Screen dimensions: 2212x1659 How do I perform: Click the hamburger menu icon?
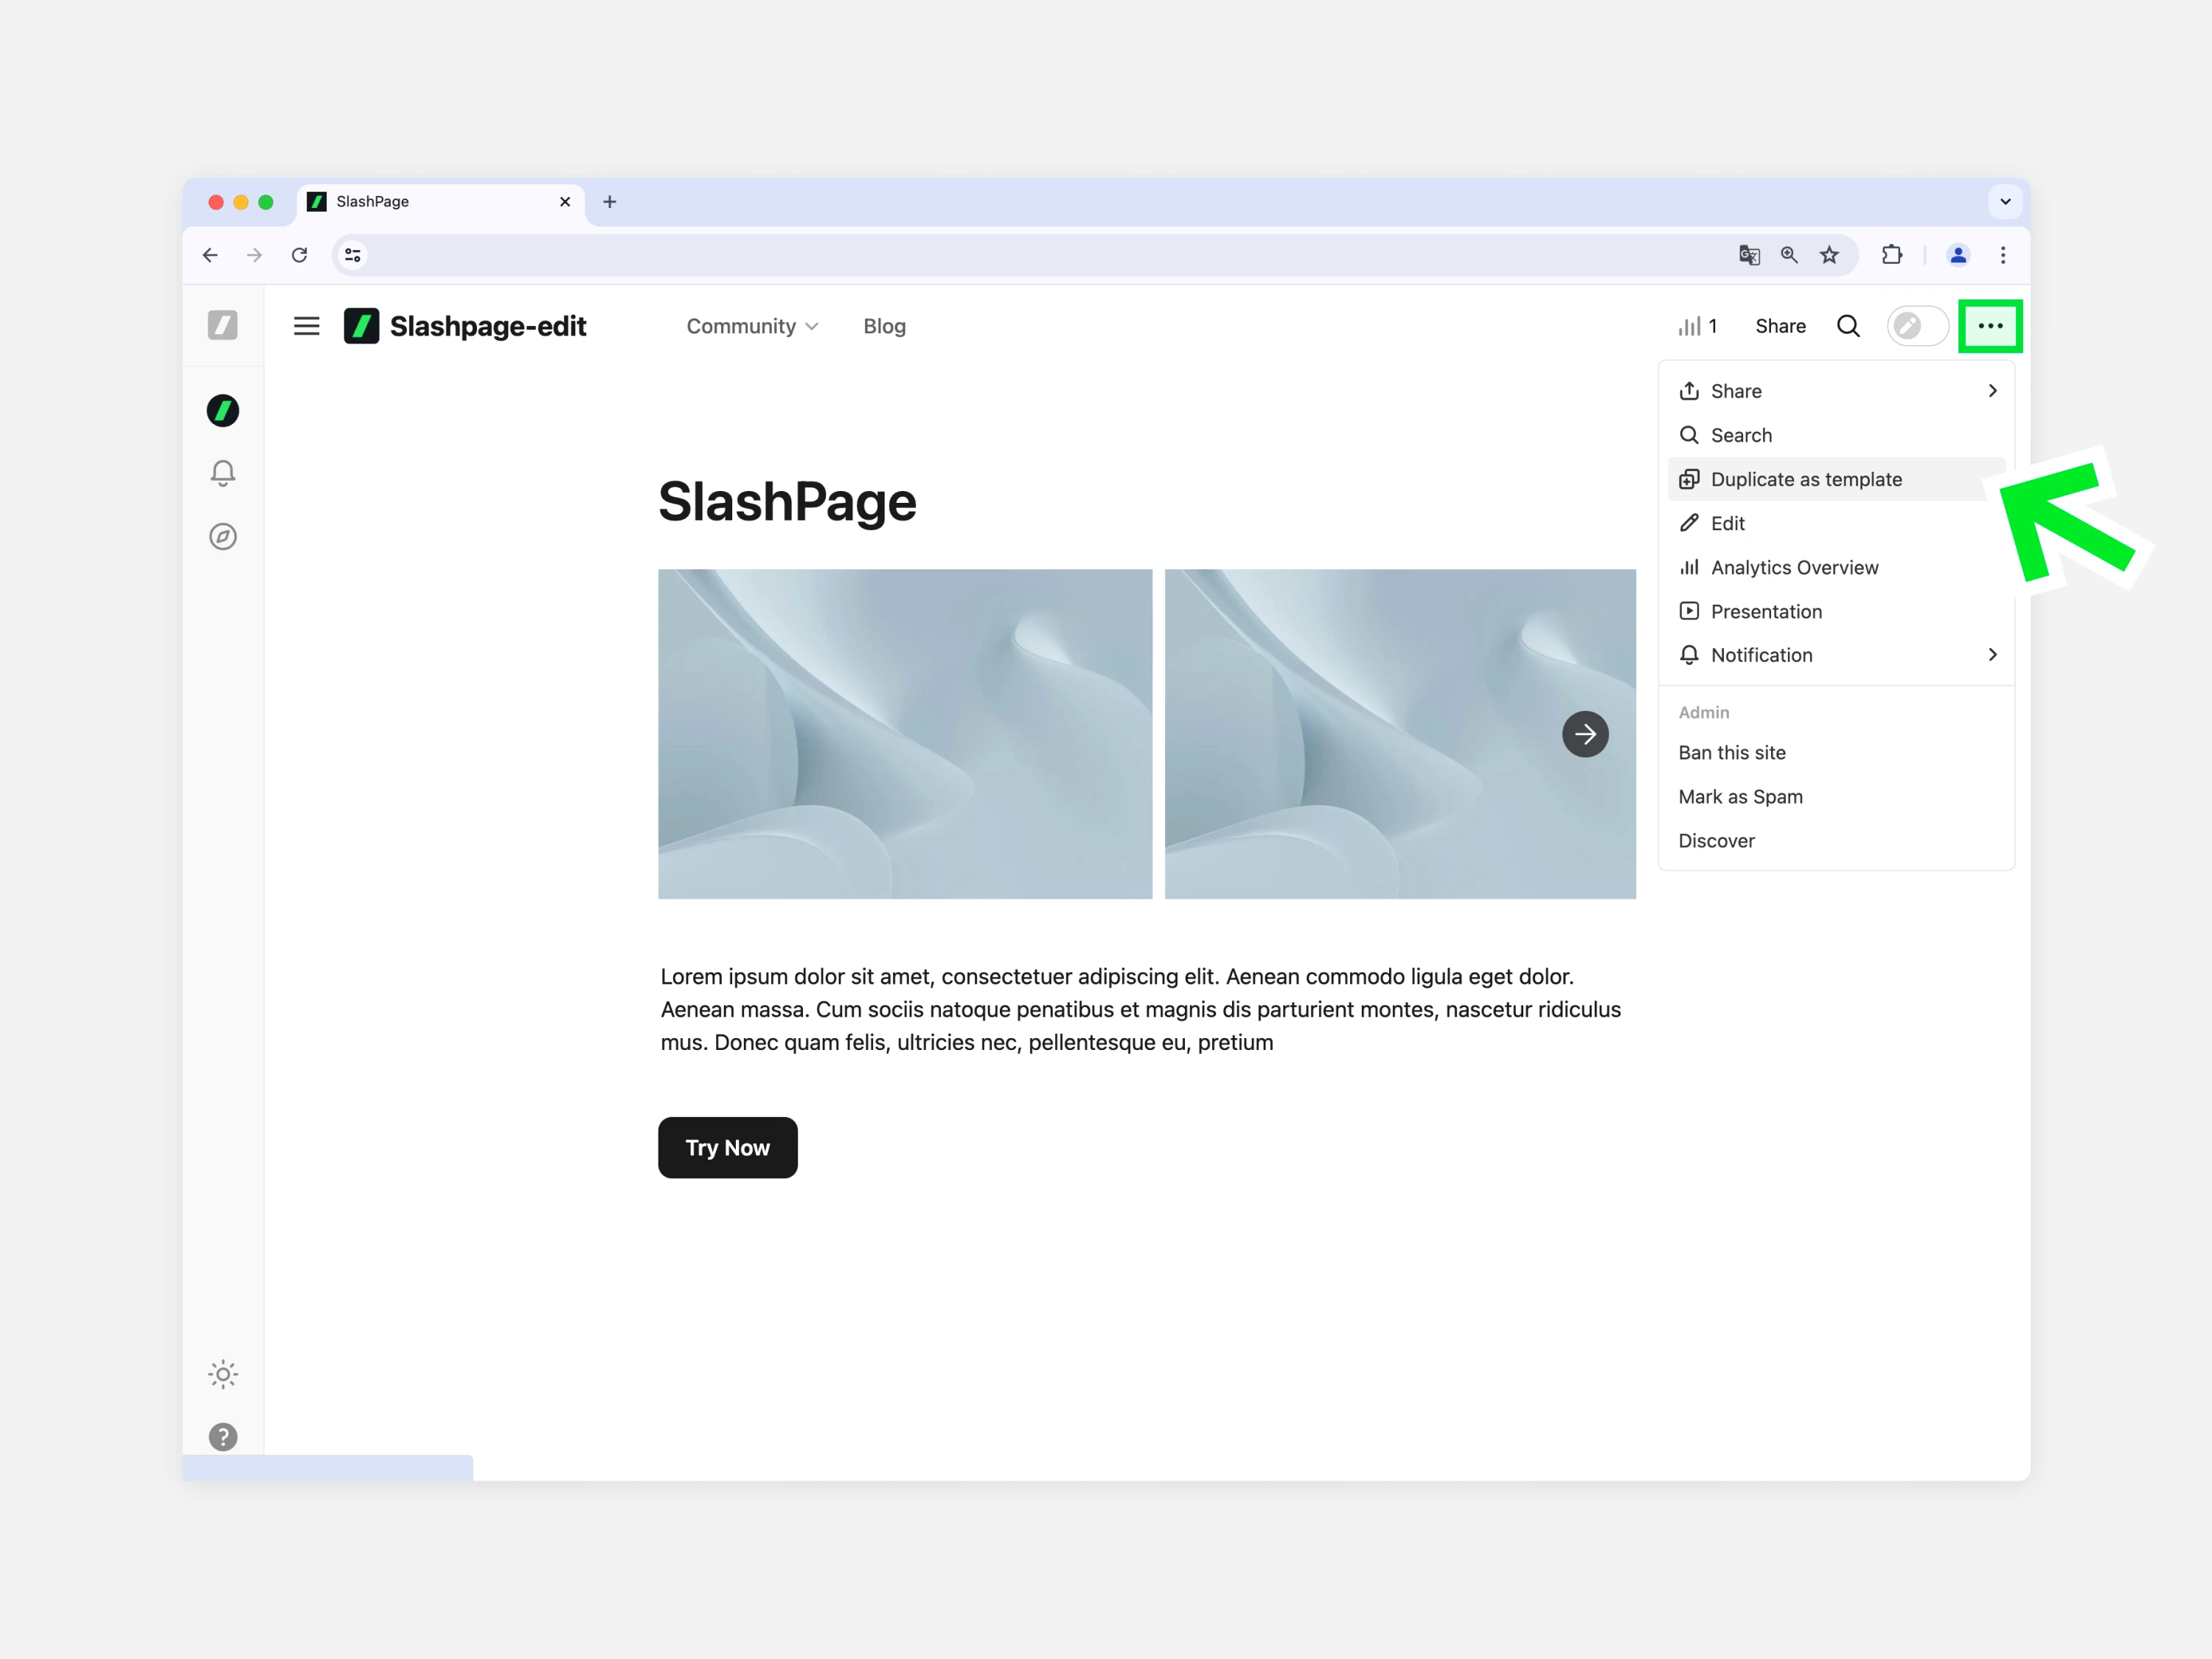tap(307, 326)
